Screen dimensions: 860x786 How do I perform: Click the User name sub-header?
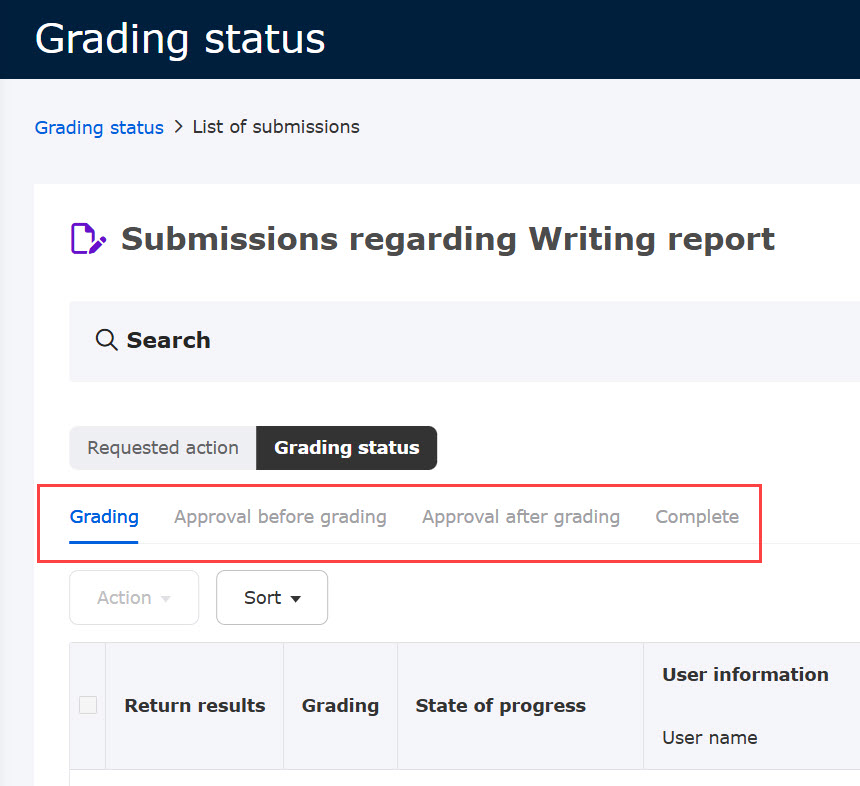[x=709, y=738]
